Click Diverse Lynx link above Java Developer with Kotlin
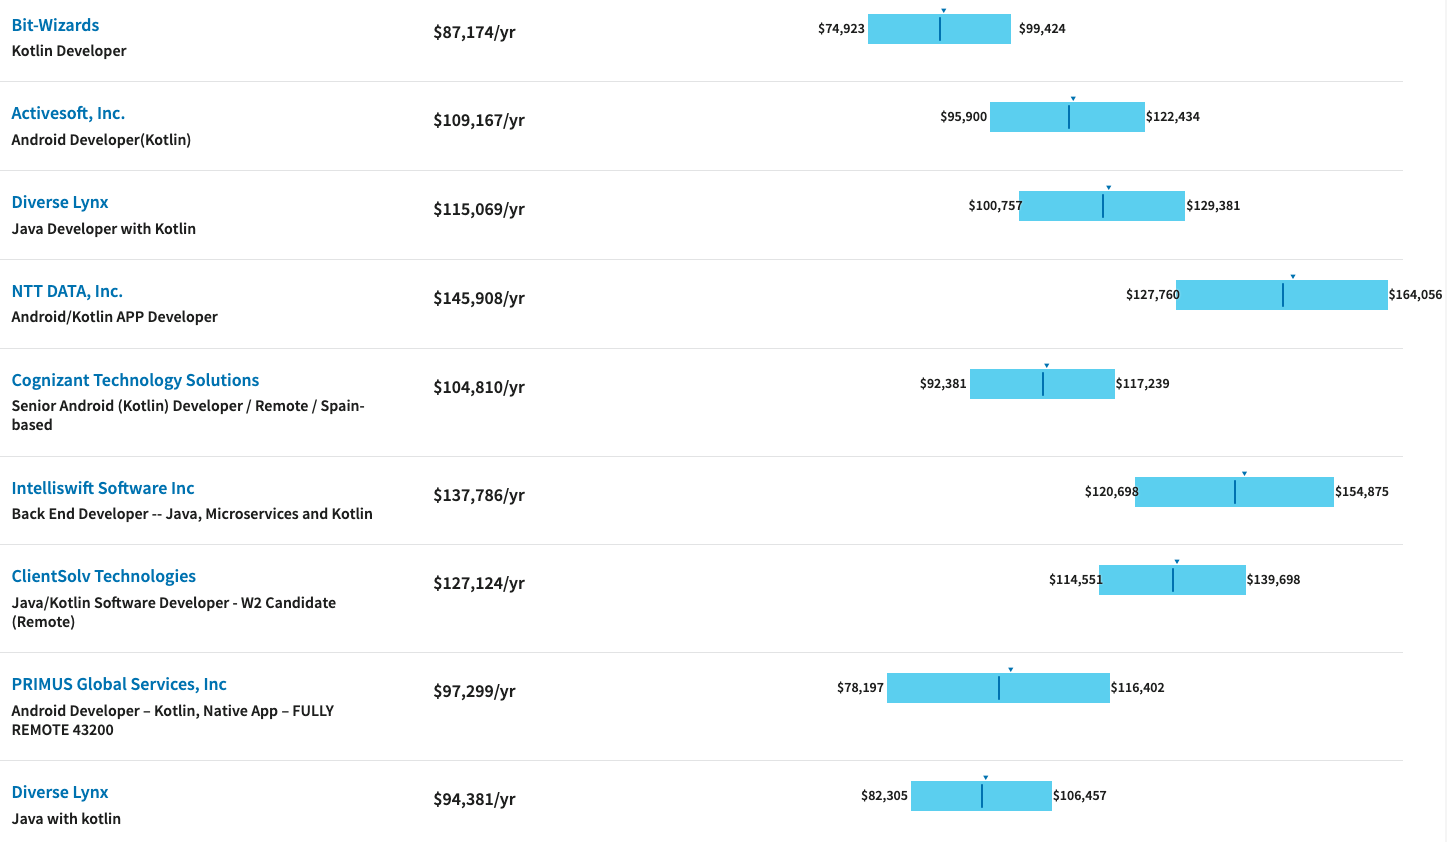This screenshot has height=842, width=1447. coord(60,202)
